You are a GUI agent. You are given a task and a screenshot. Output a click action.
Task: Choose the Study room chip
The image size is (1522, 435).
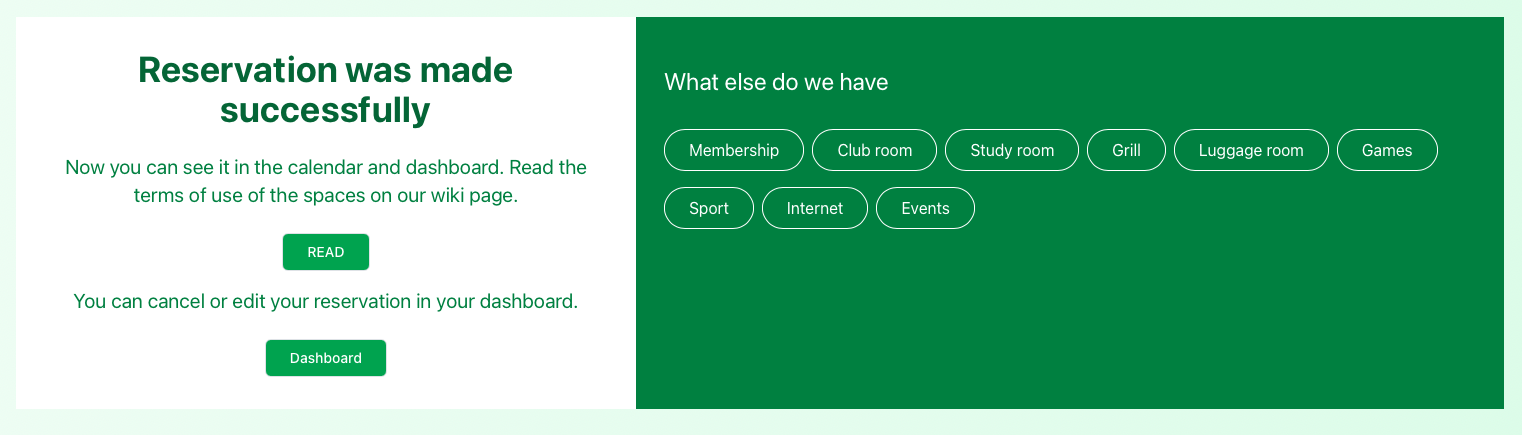[x=1012, y=150]
